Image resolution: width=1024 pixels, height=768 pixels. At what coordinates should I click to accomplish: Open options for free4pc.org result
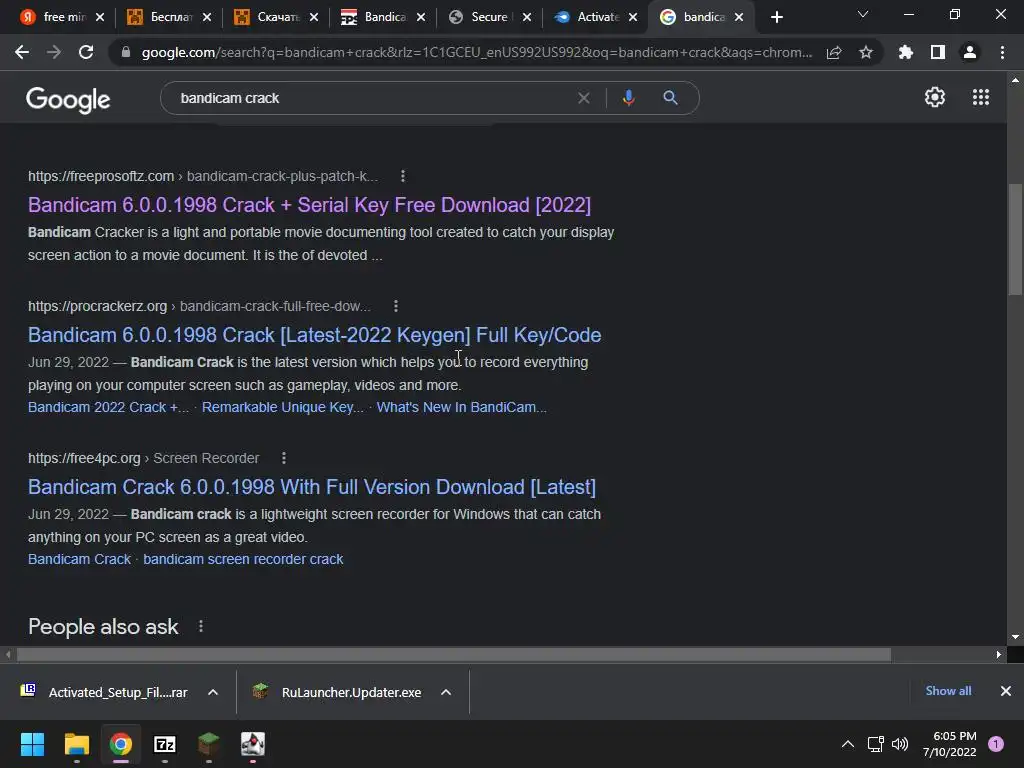pyautogui.click(x=283, y=458)
